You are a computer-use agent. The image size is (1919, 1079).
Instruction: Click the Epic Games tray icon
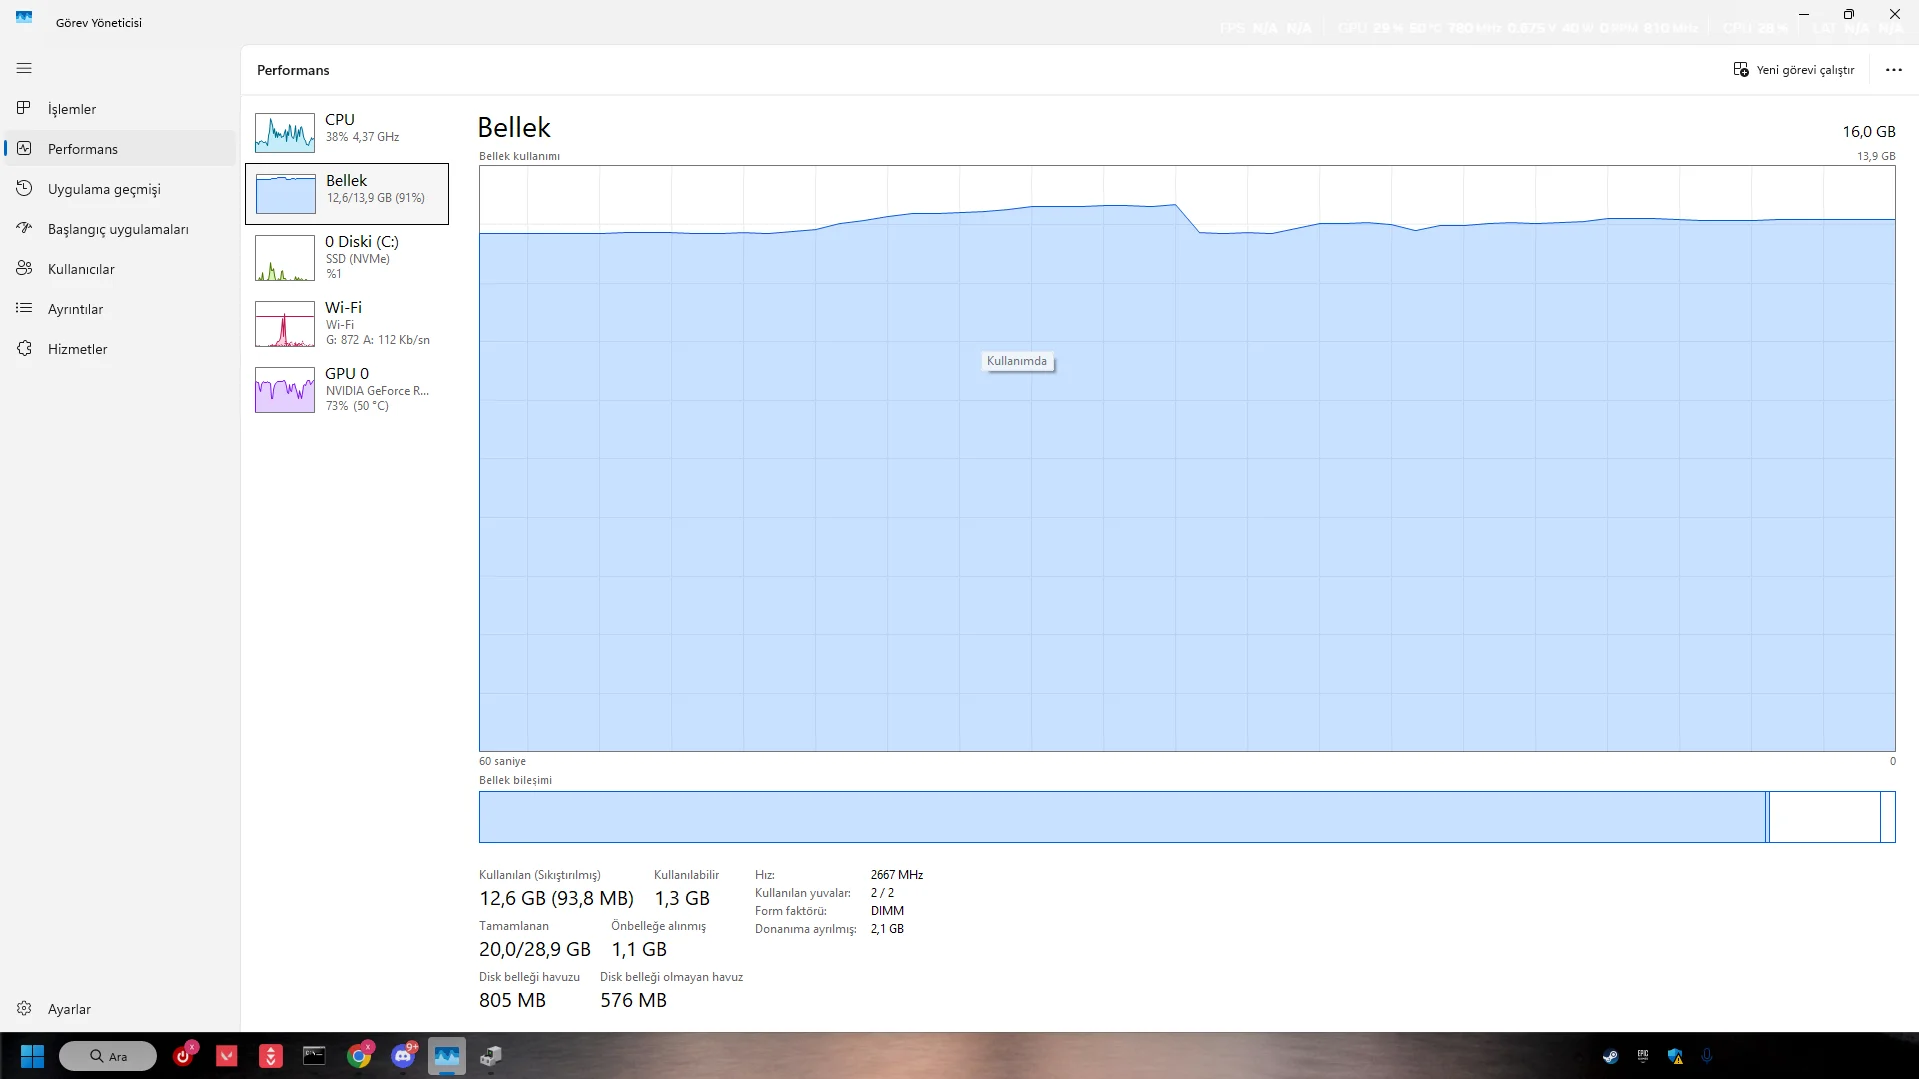click(x=1643, y=1056)
